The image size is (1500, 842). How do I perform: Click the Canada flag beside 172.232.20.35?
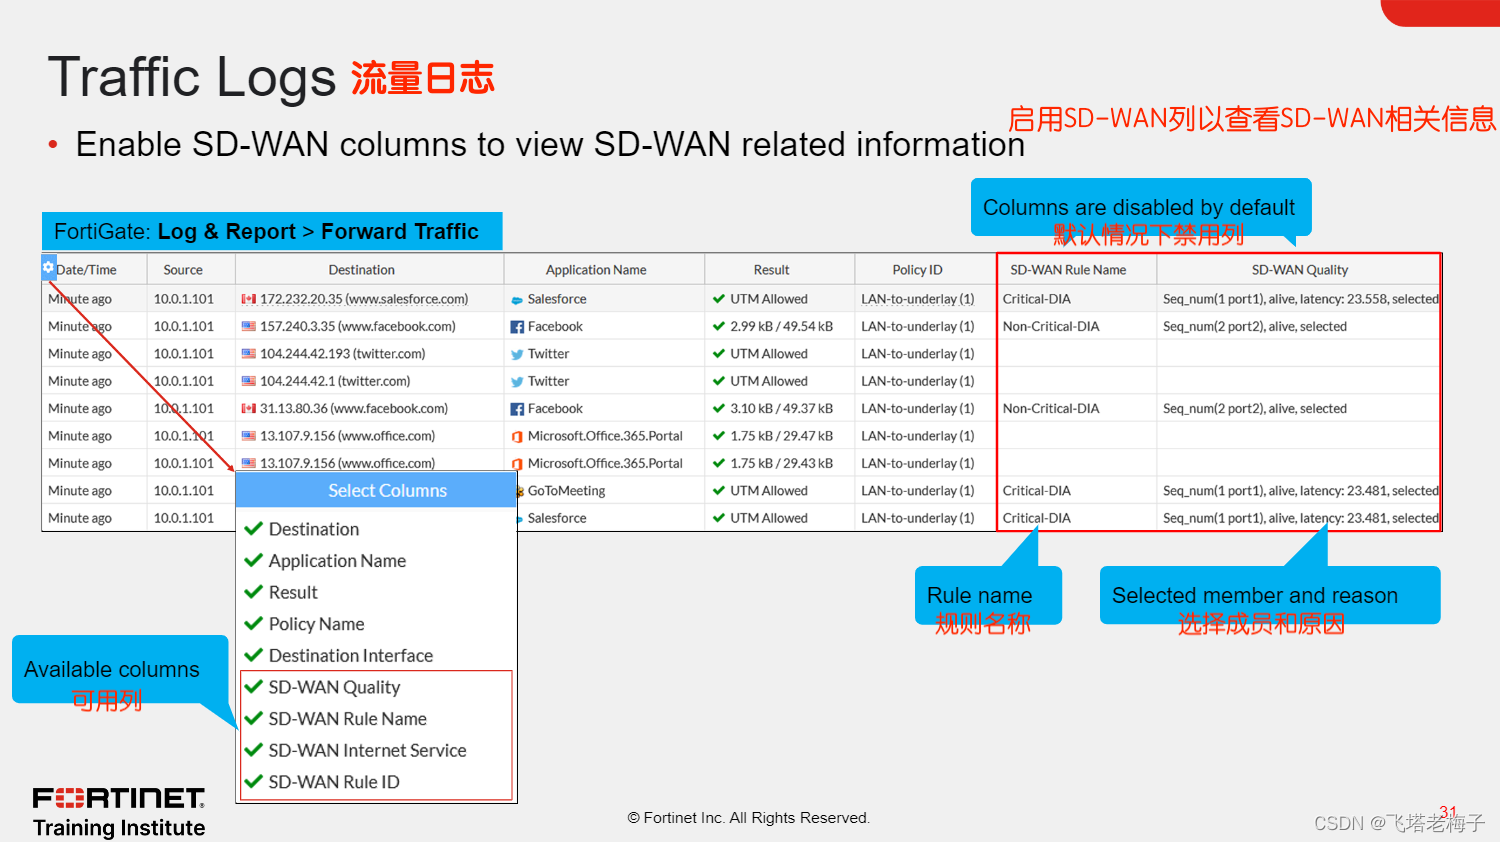[x=249, y=299]
